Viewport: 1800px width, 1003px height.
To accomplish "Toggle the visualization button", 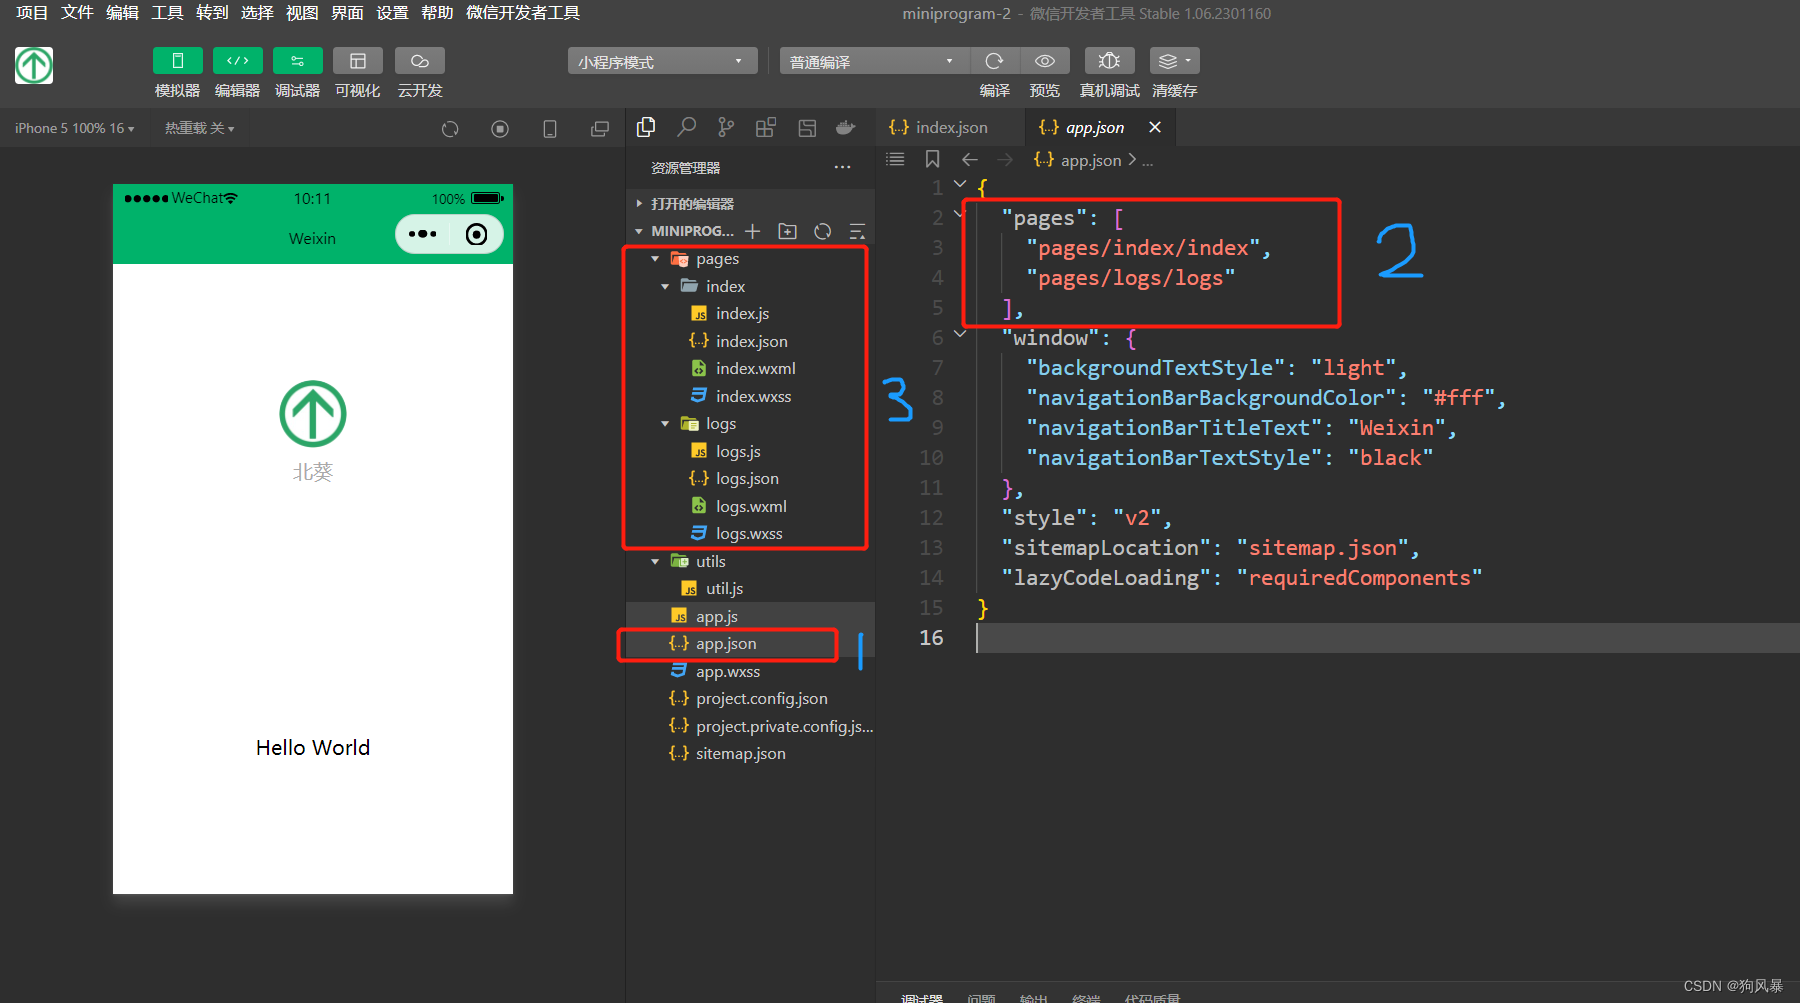I will [358, 61].
